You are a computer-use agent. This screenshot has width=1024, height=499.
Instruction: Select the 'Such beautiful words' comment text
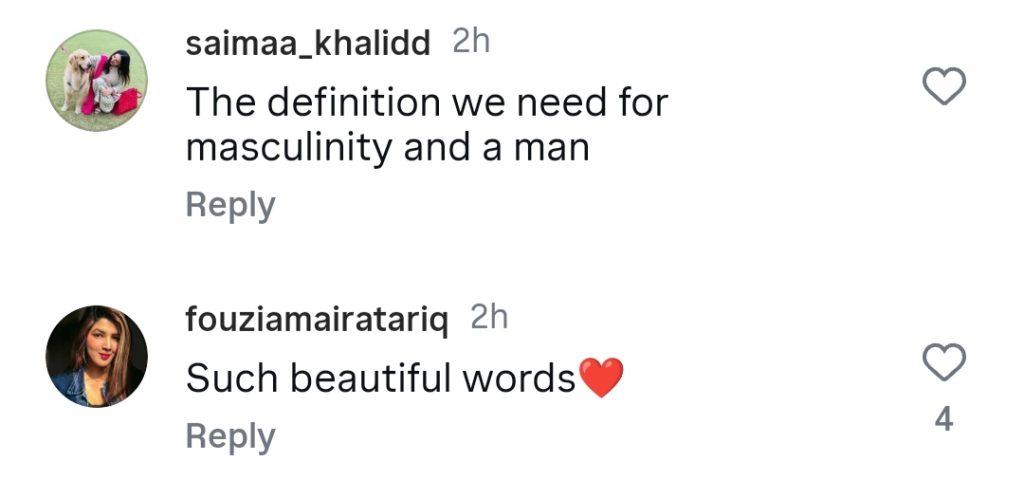[x=381, y=377]
